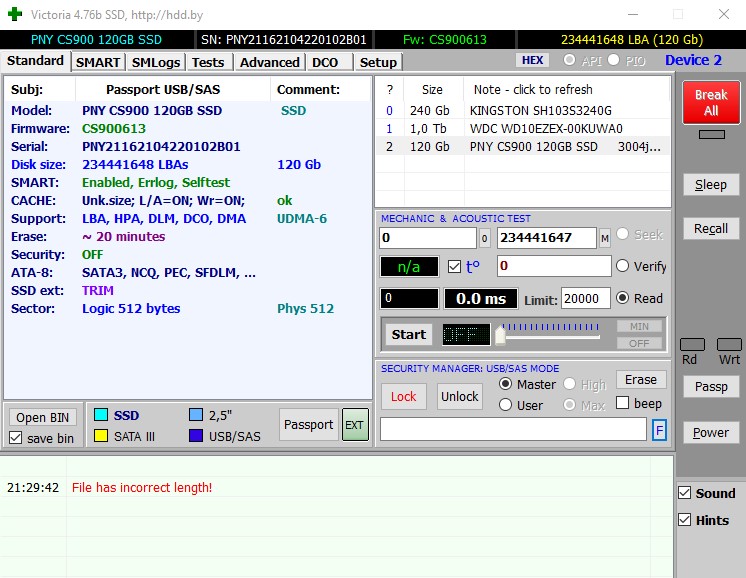Image resolution: width=746 pixels, height=578 pixels.
Task: Toggle the 'save bin' checkbox
Action: tap(16, 438)
